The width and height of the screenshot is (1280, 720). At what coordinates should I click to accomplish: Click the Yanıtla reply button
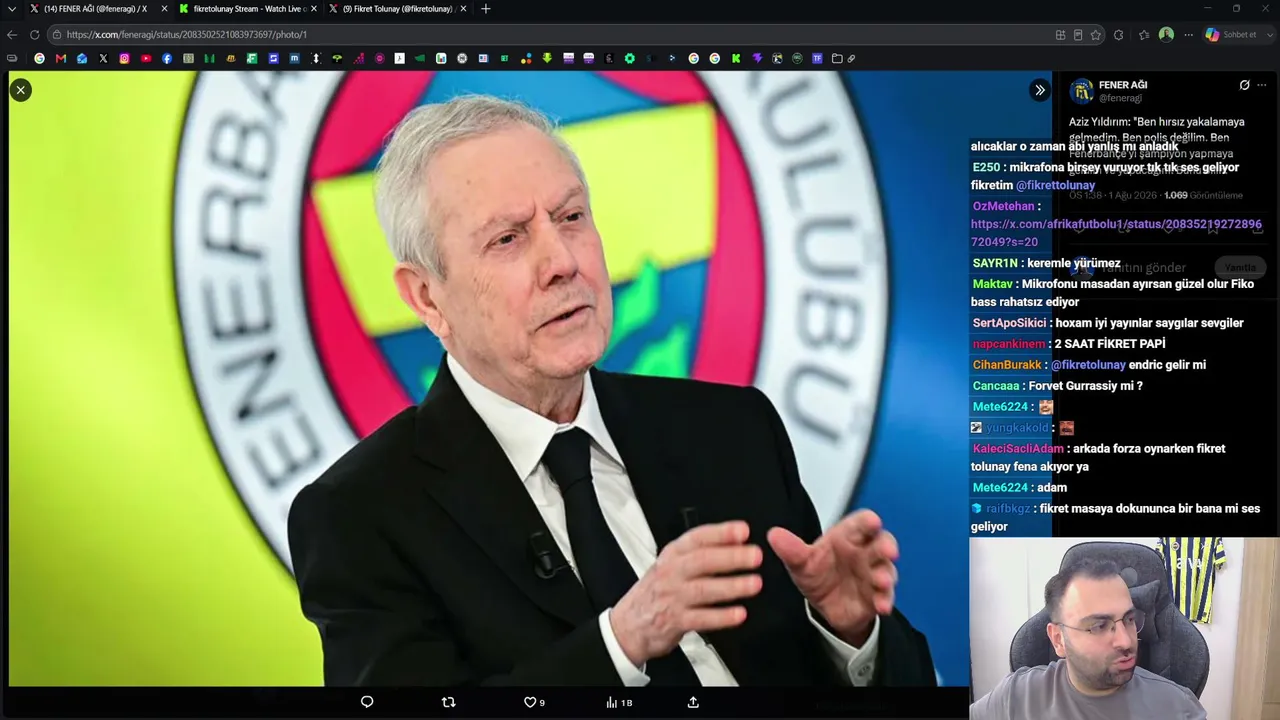[x=1240, y=267]
